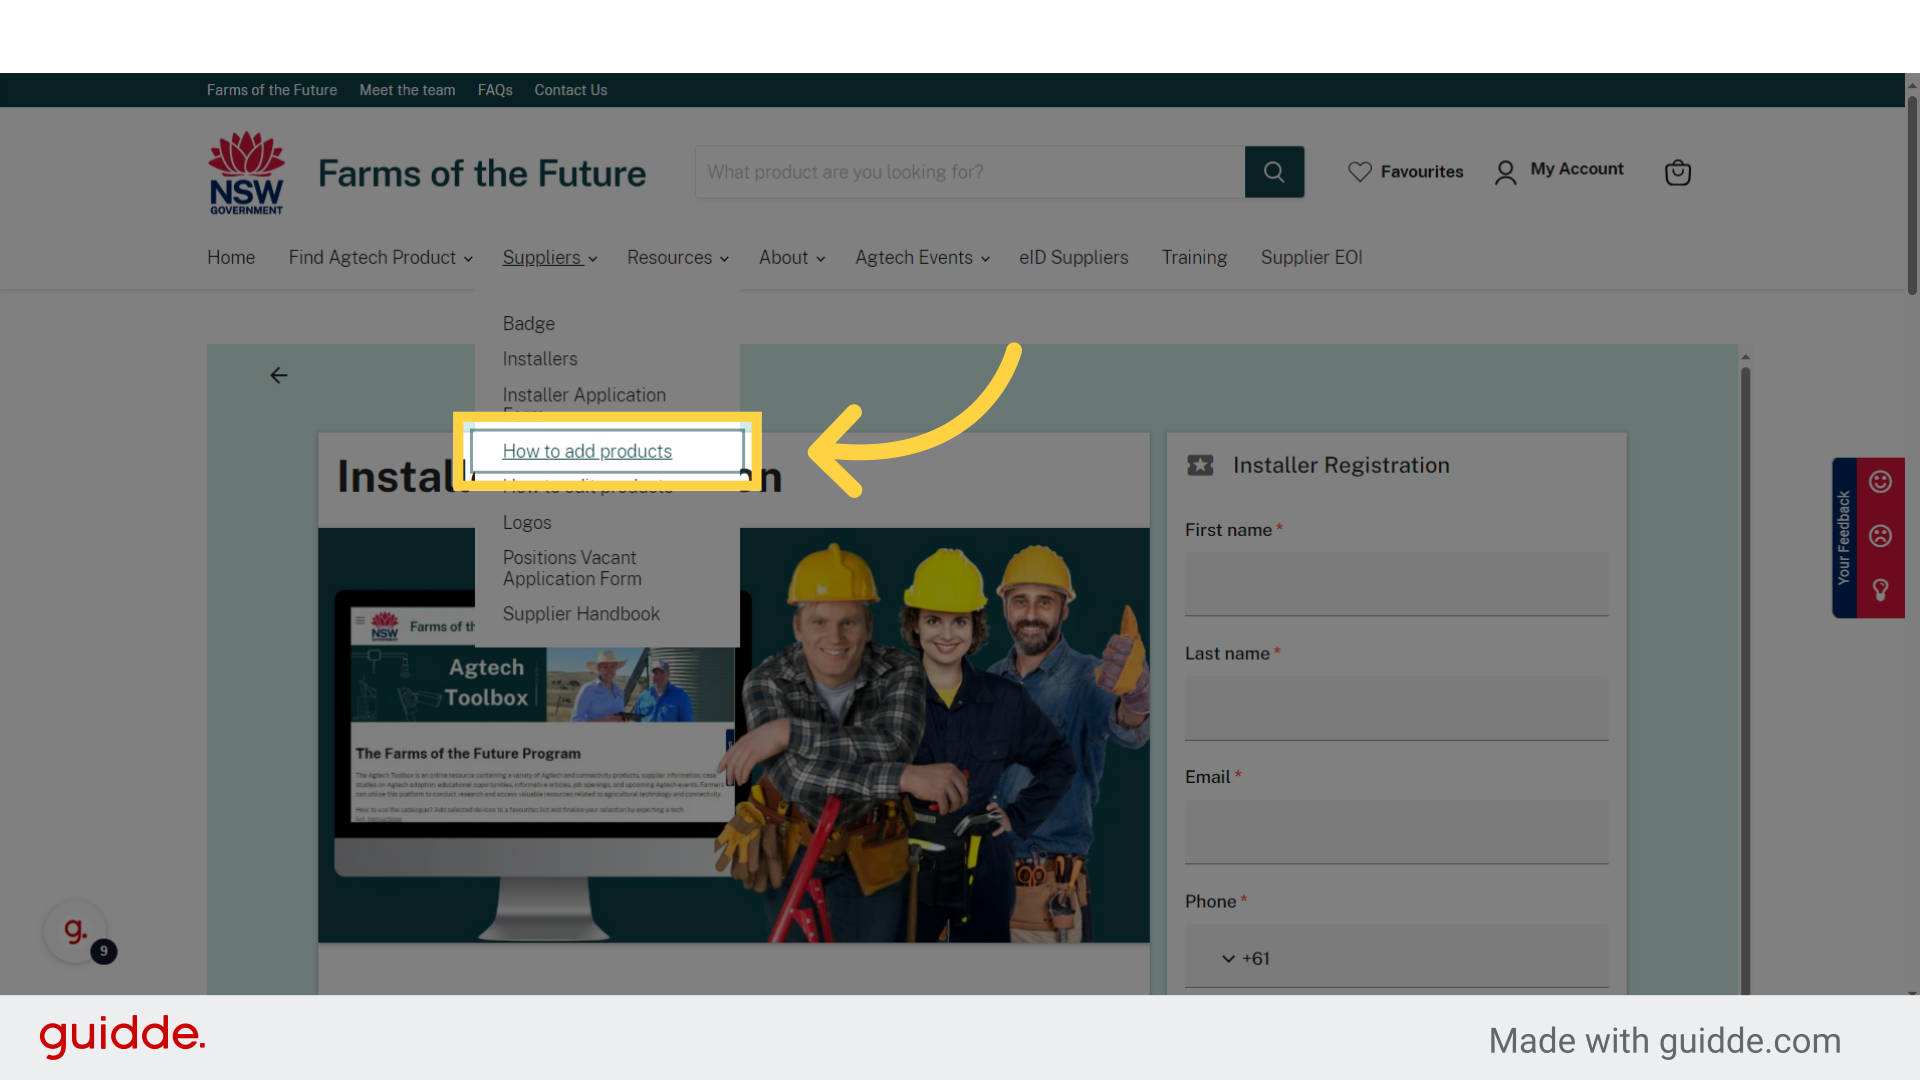
Task: Click the product search input field
Action: click(x=970, y=172)
